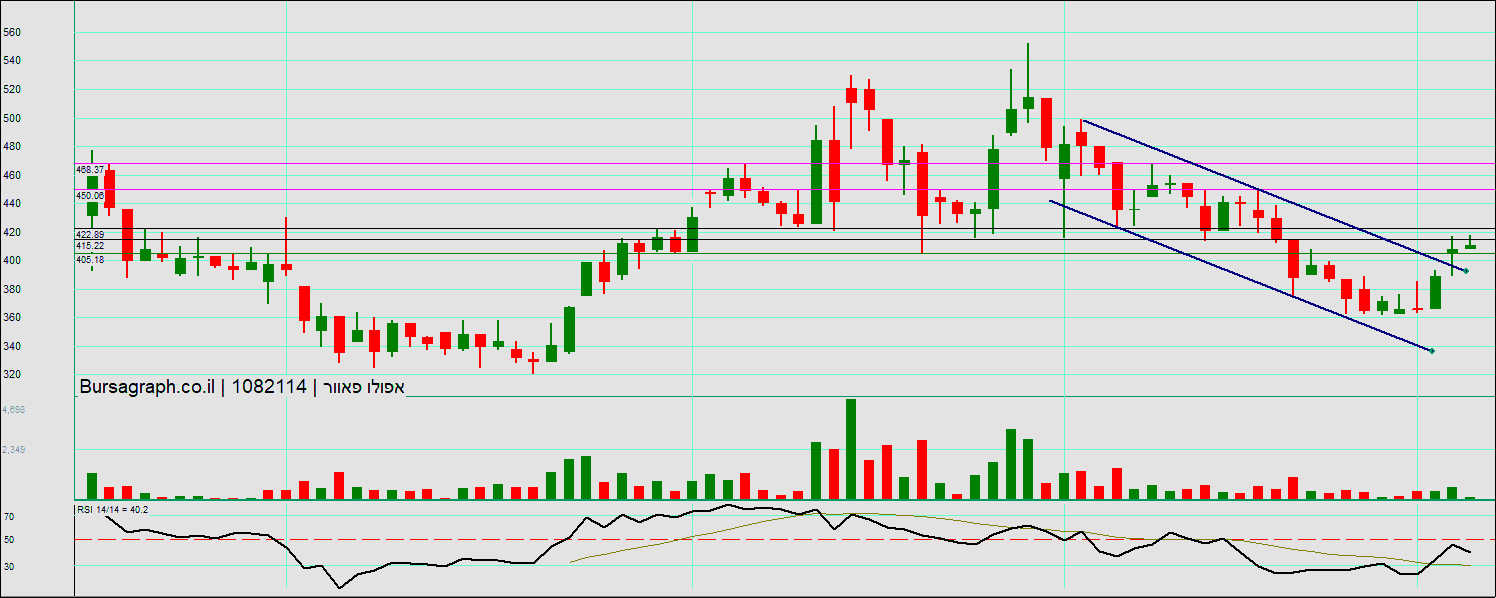This screenshot has height=598, width=1496.
Task: Click the 360 price axis value
Action: pyautogui.click(x=12, y=317)
